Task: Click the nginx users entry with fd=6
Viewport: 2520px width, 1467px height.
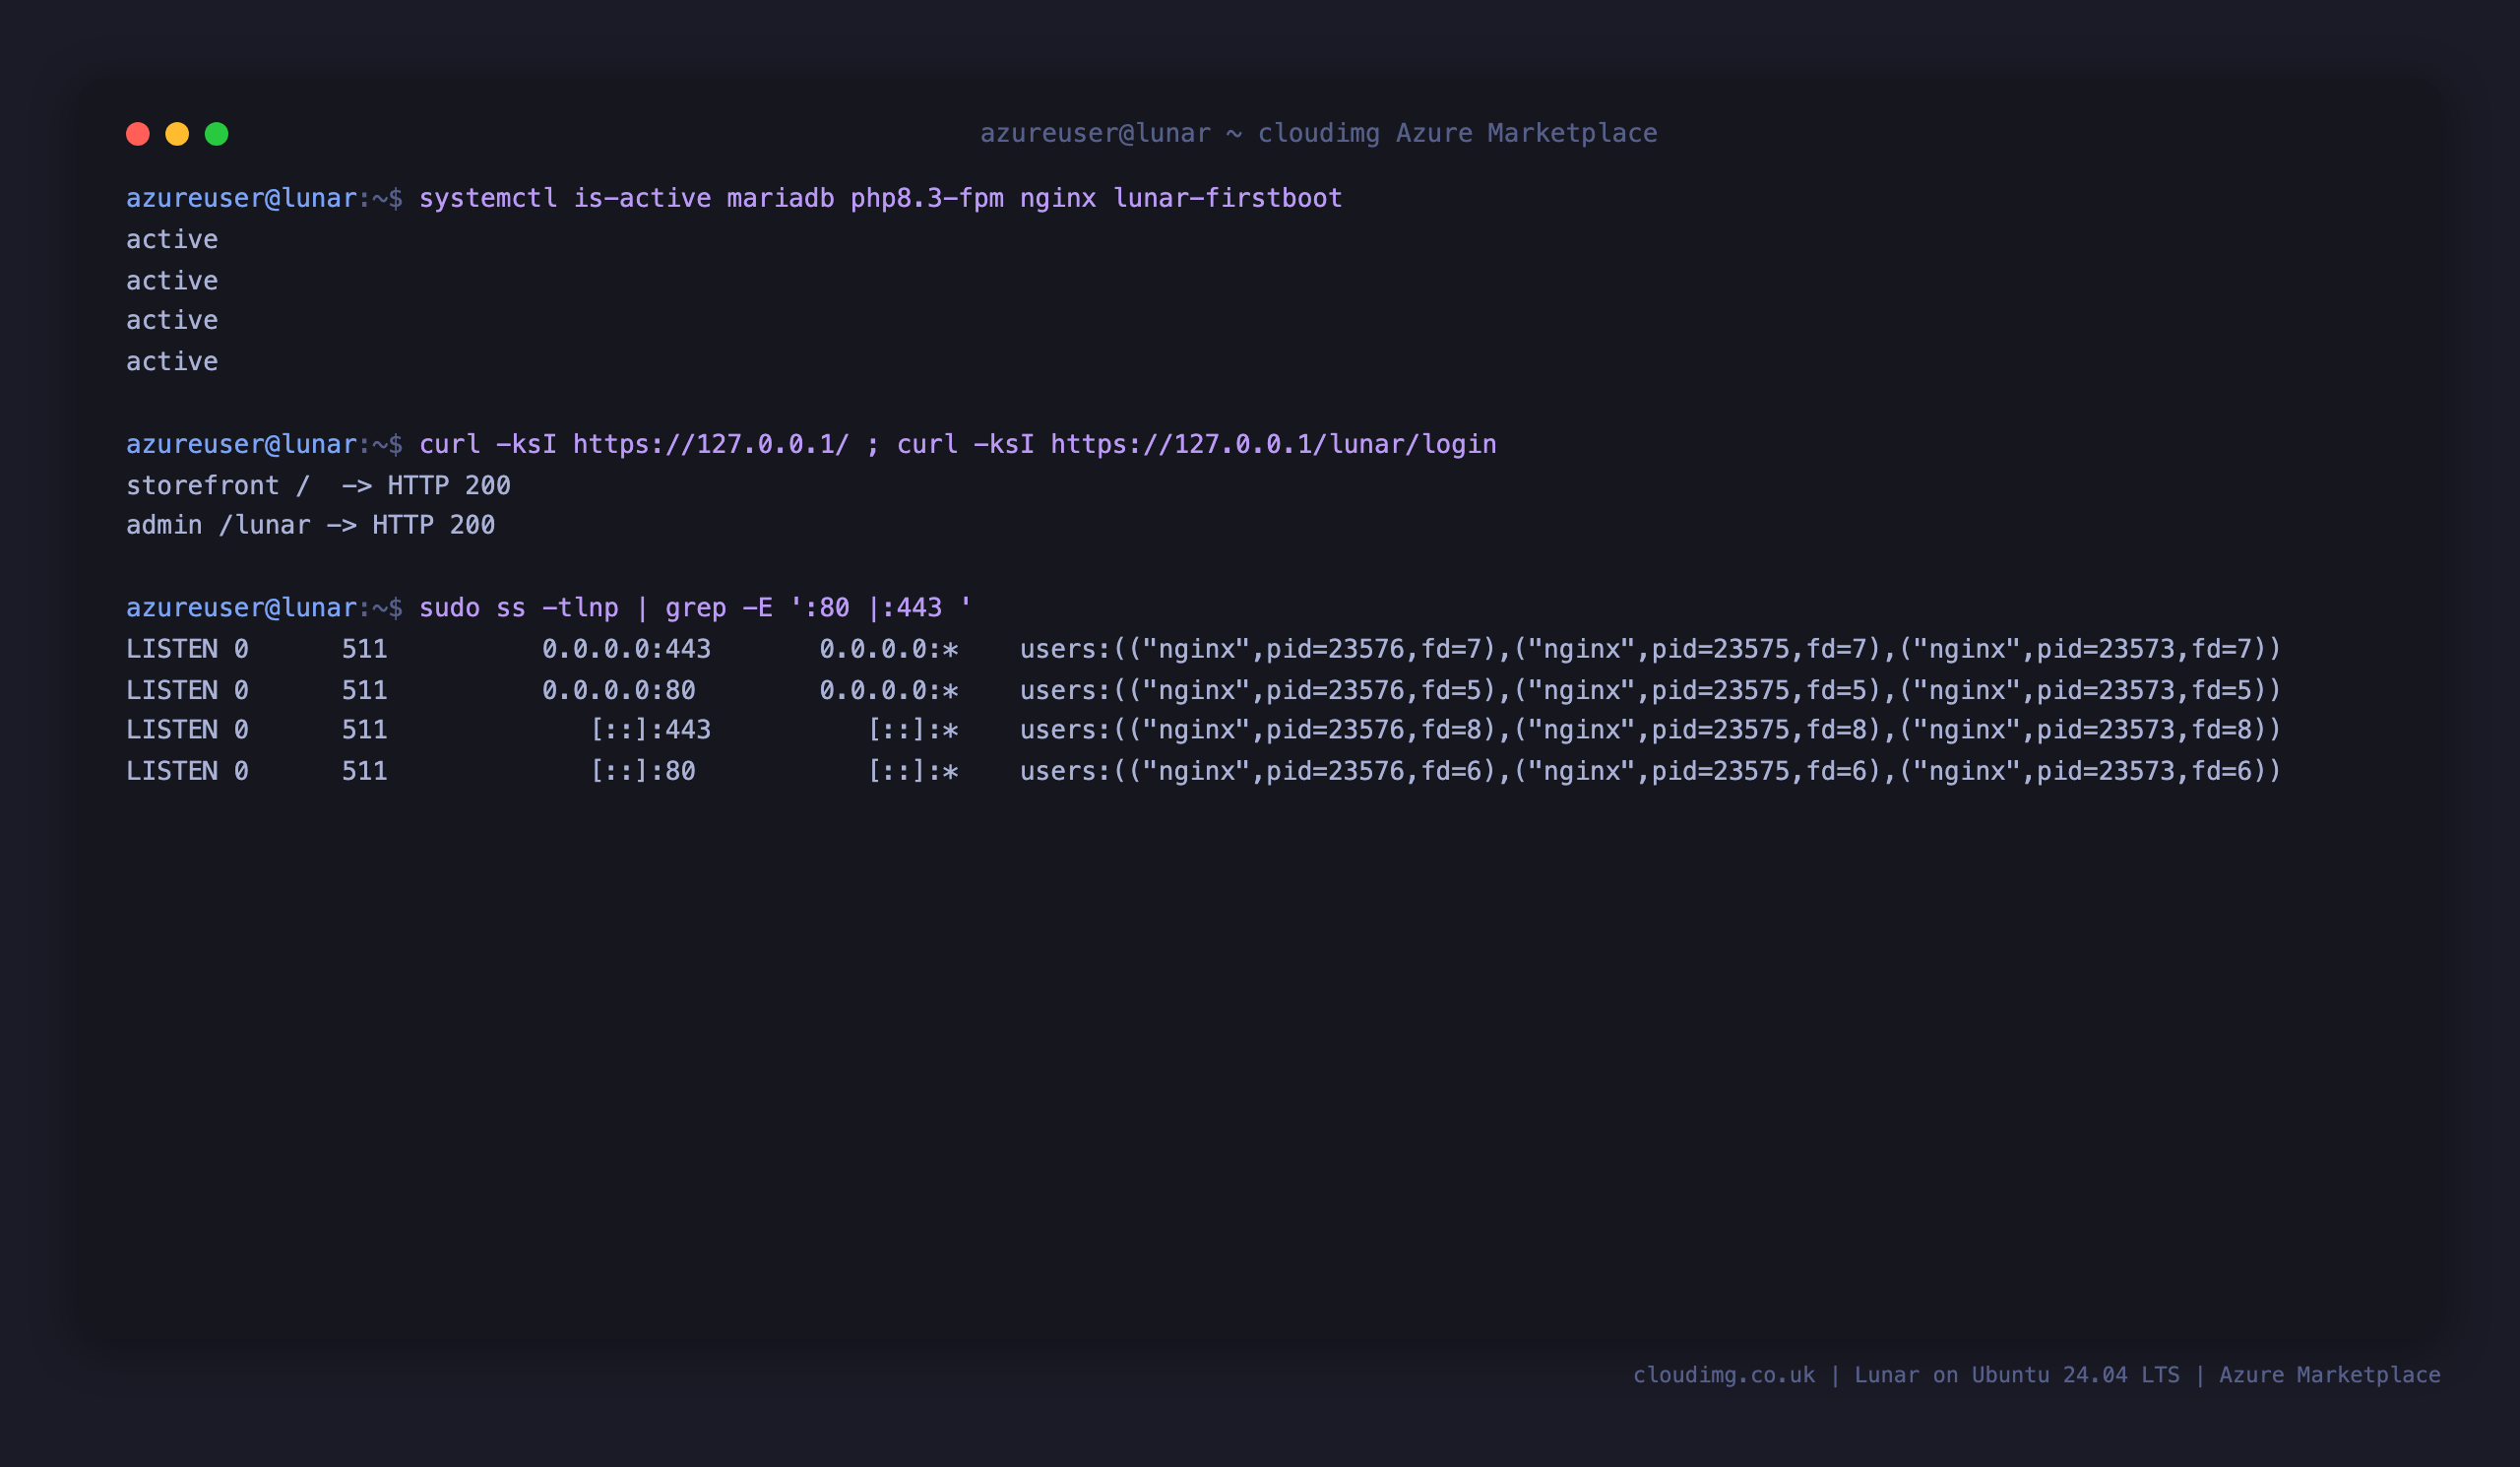Action: 1650,771
